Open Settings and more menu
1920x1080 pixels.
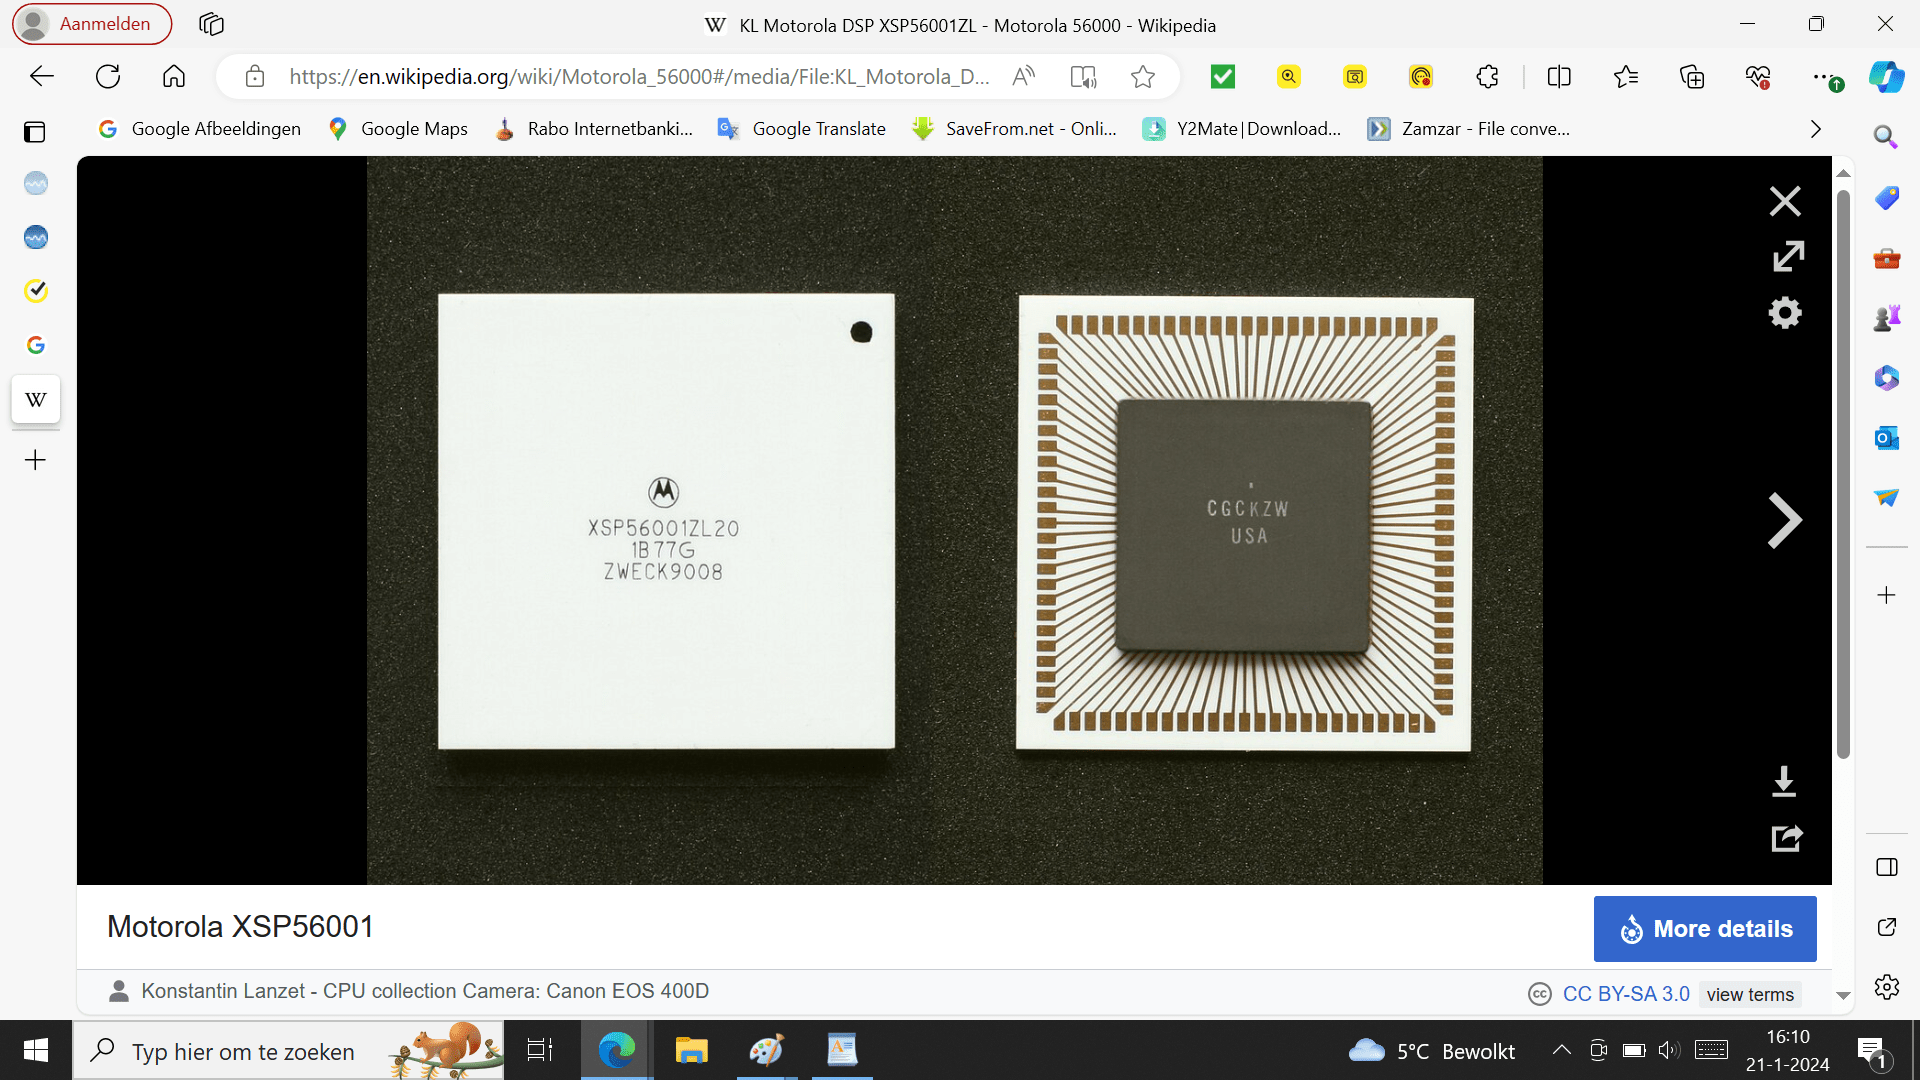pyautogui.click(x=1825, y=77)
